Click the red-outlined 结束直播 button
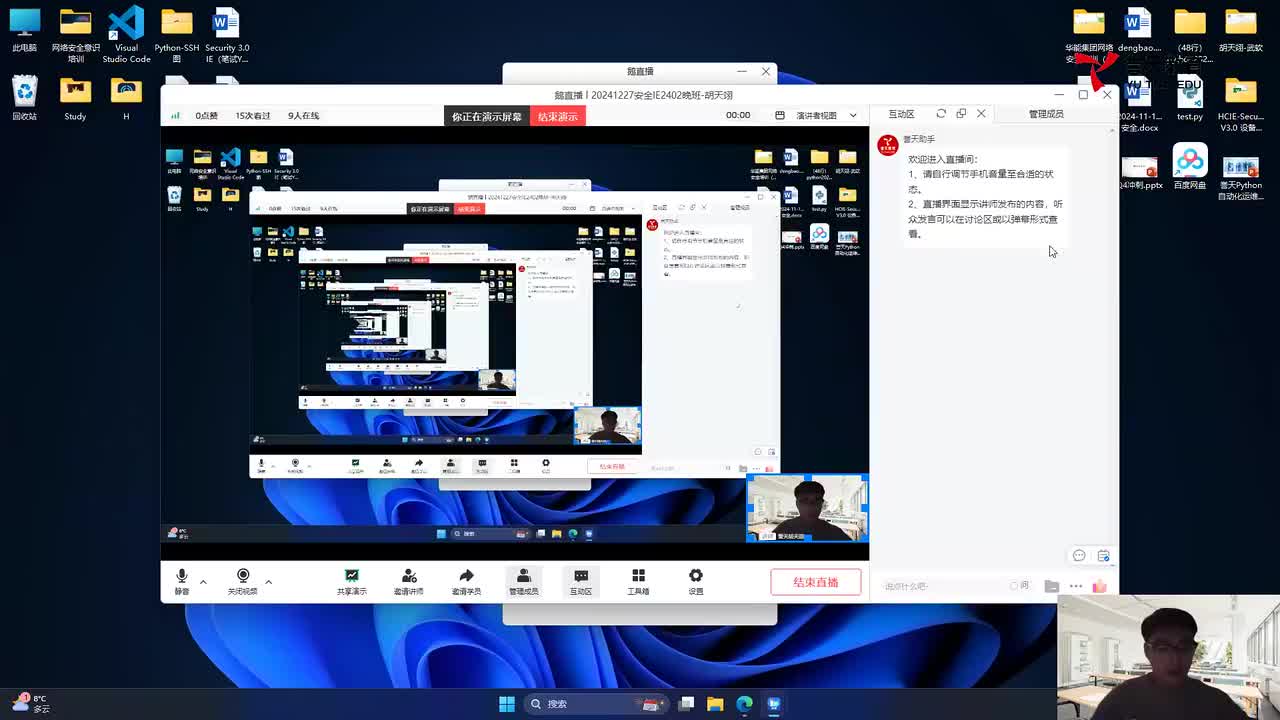The image size is (1280, 720). [816, 582]
